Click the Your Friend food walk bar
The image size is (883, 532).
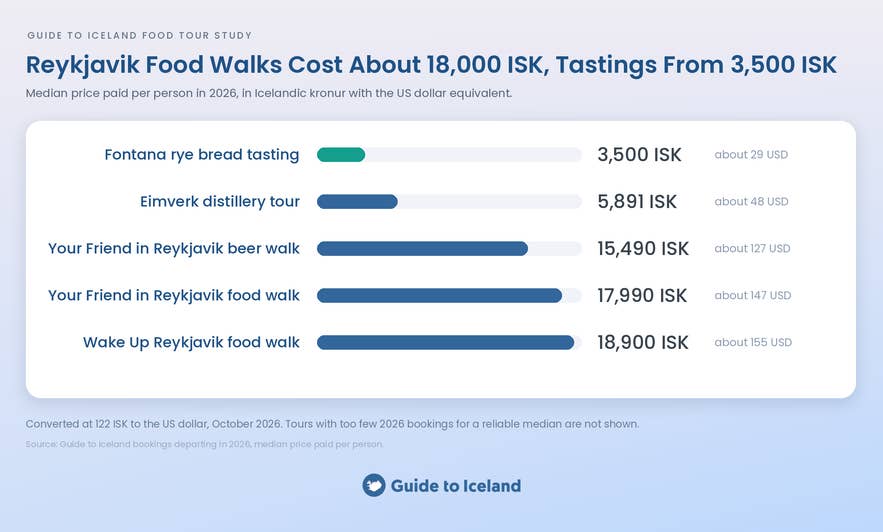439,295
